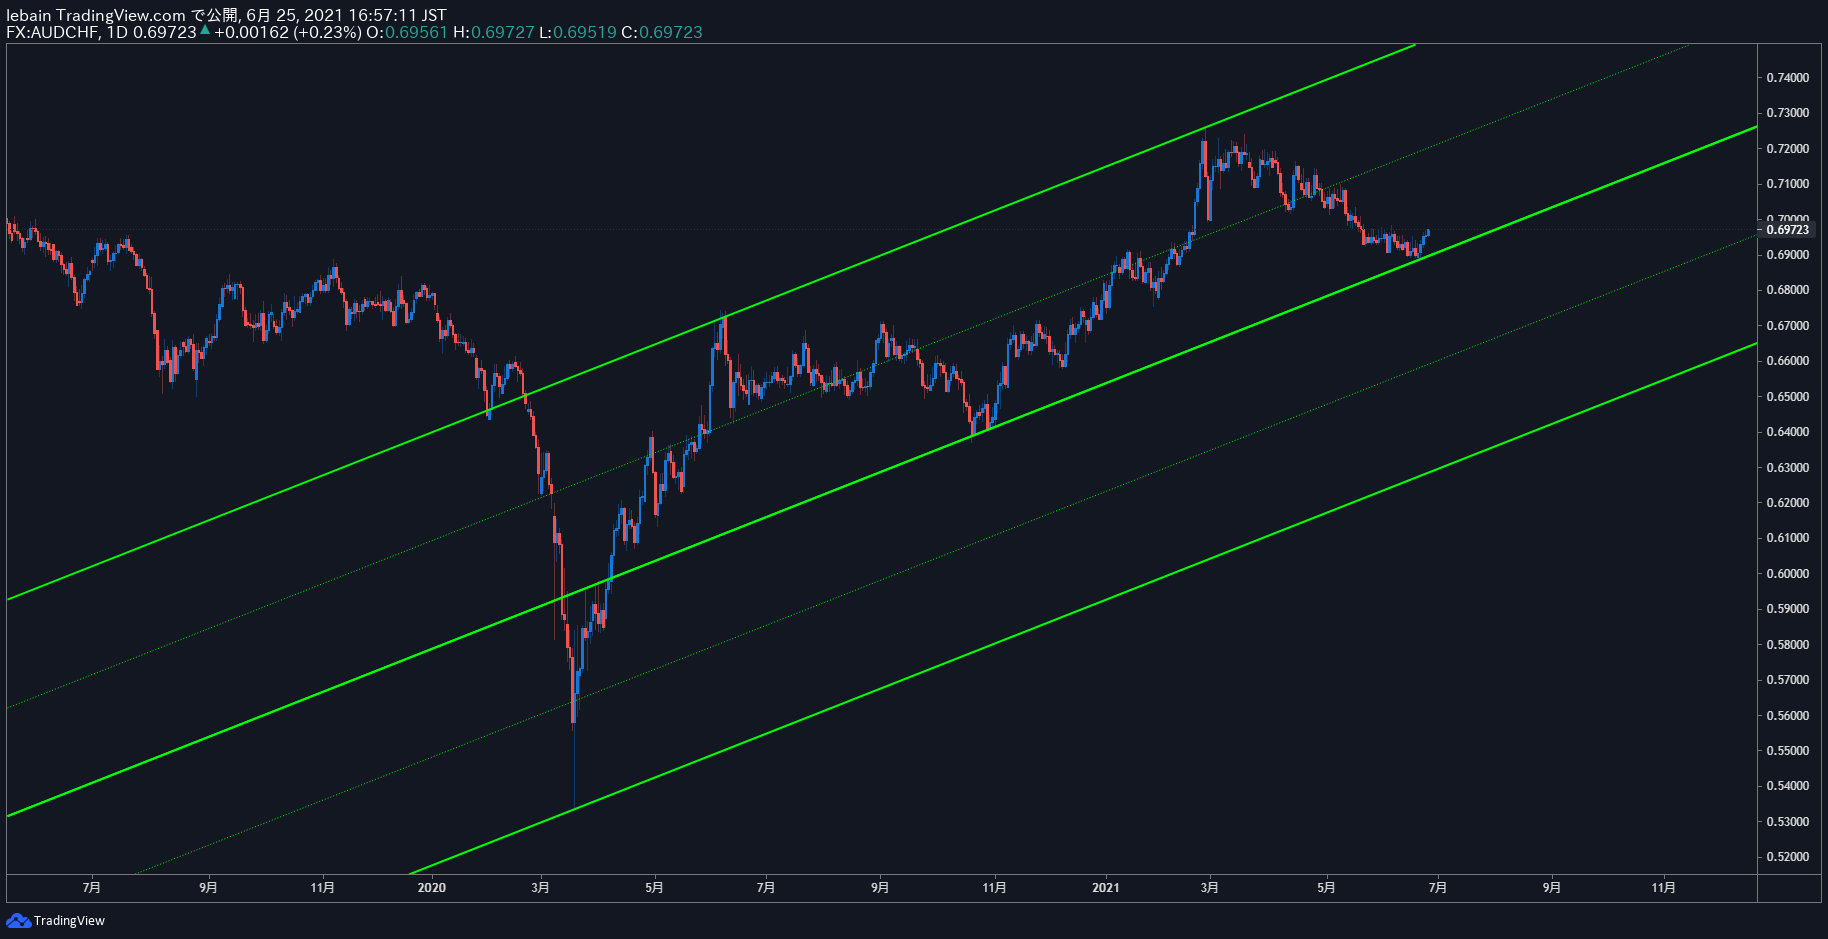Click the 0.65000 price axis label
The height and width of the screenshot is (939, 1828).
(x=1788, y=397)
